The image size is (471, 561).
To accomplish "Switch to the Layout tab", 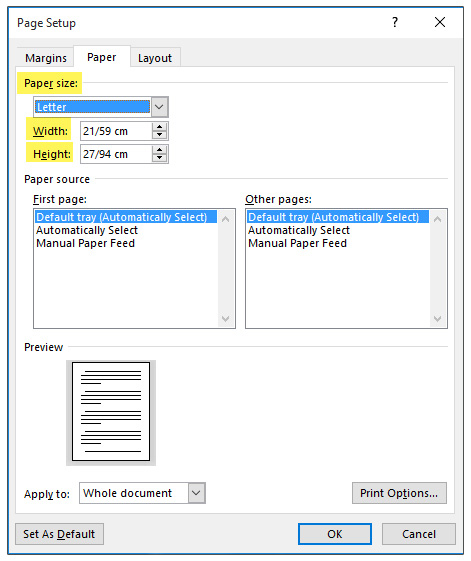I will click(x=155, y=58).
